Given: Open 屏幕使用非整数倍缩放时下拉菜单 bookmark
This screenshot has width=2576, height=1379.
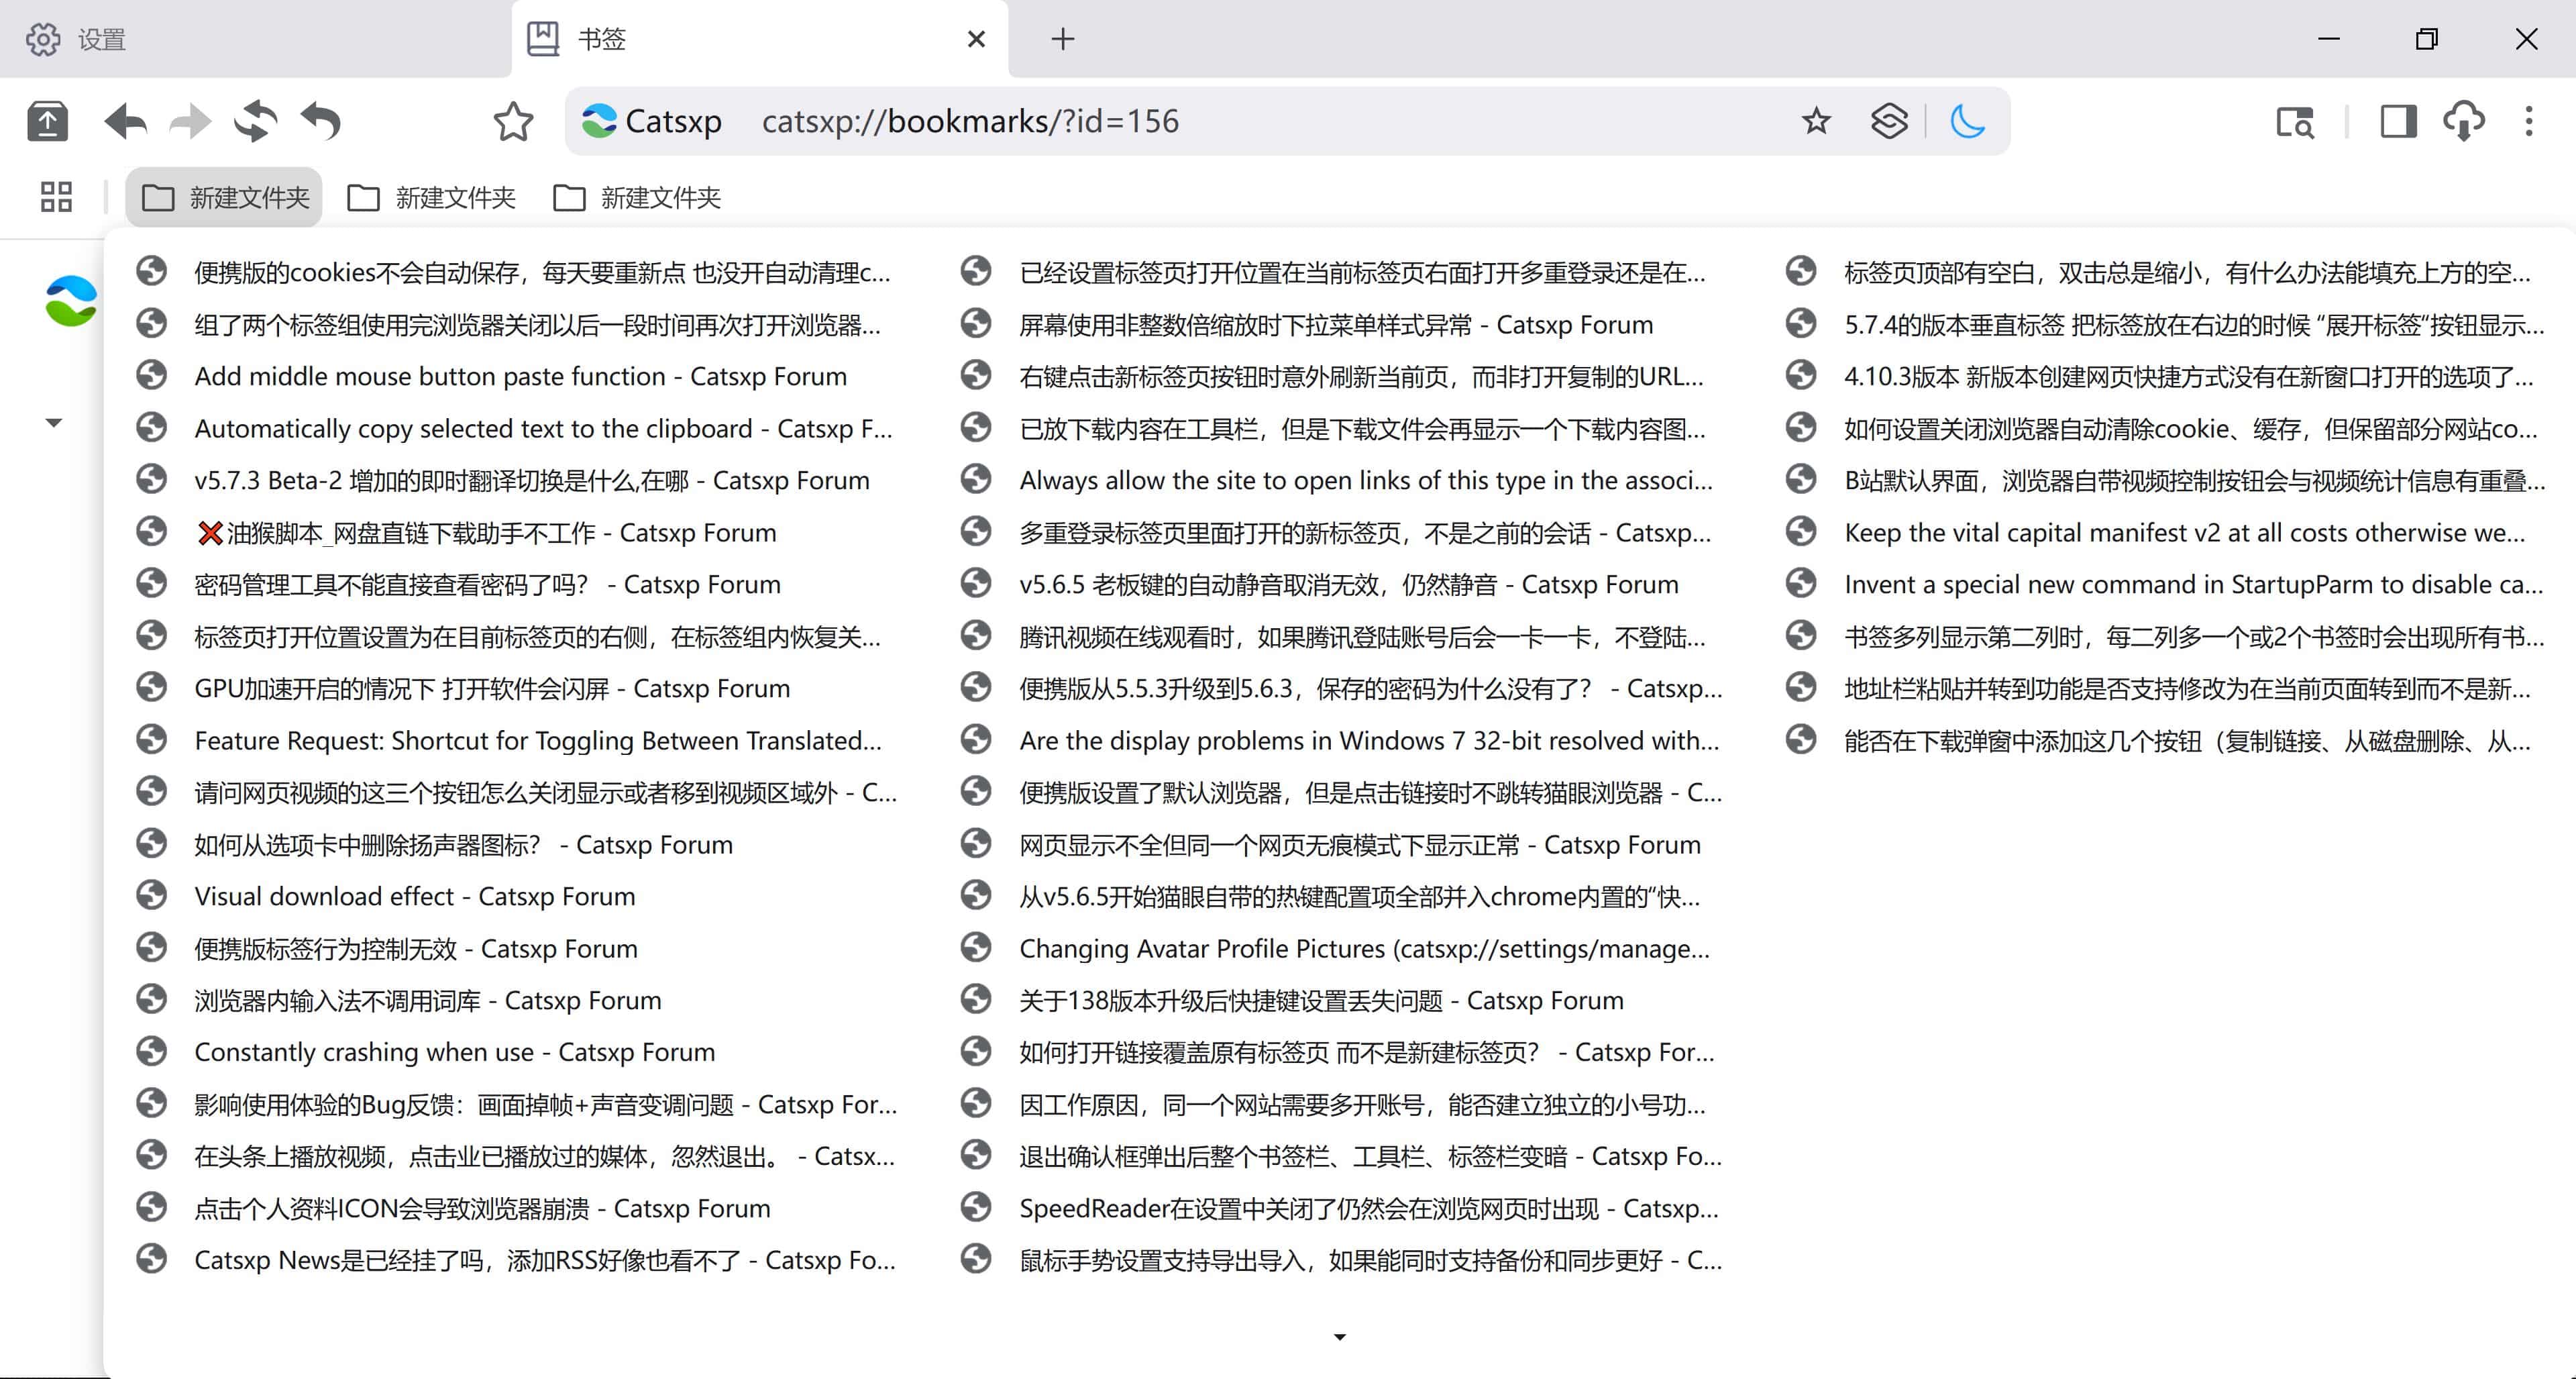Looking at the screenshot, I should click(x=1340, y=325).
